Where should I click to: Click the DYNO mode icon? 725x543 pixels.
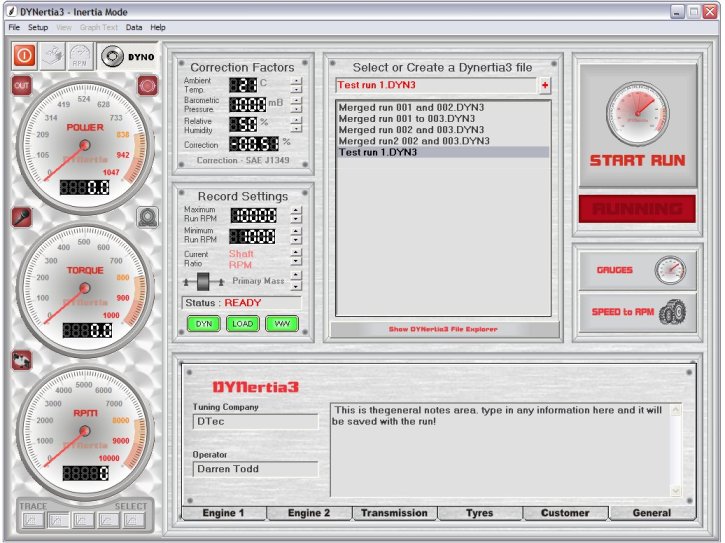coord(113,56)
